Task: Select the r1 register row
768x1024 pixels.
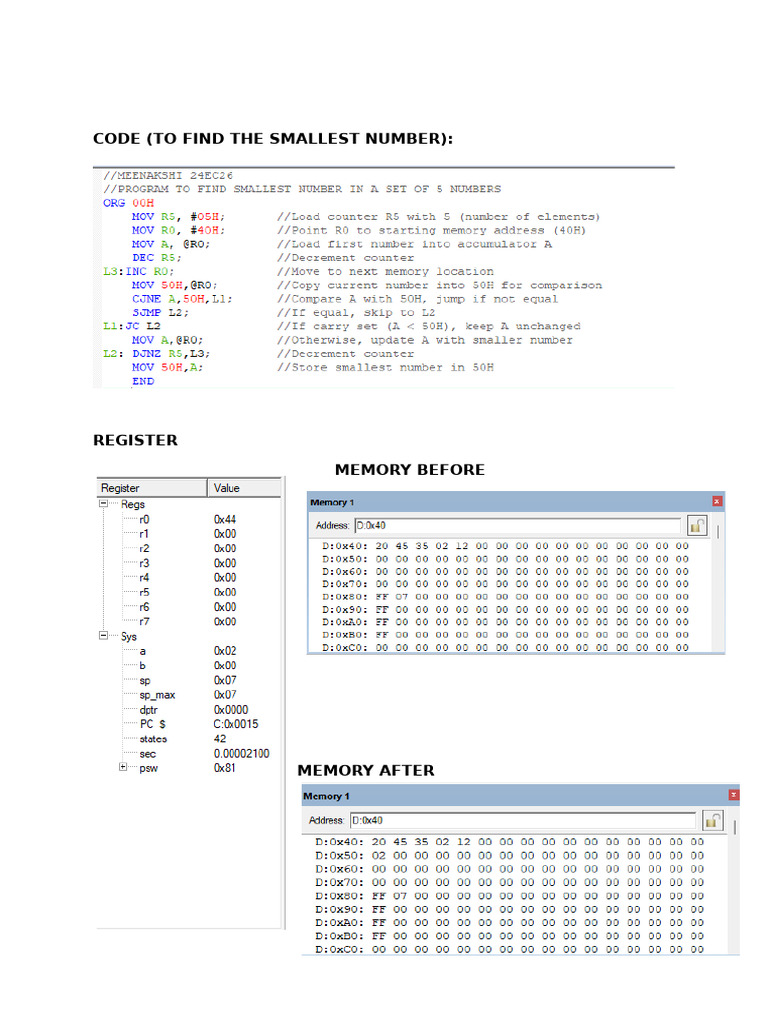Action: pos(189,534)
